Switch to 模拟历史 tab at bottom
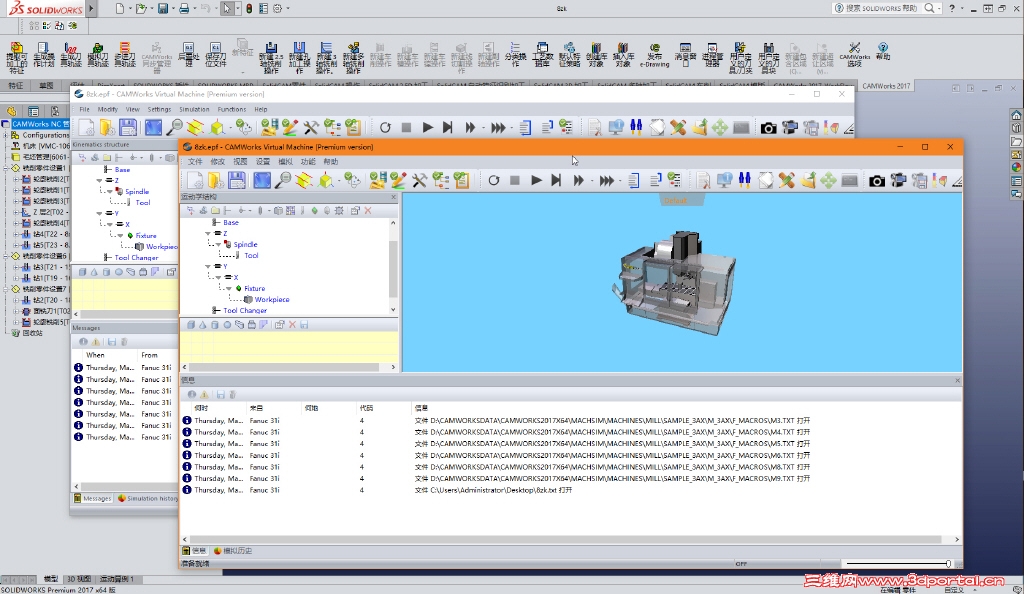This screenshot has width=1024, height=594. (x=232, y=551)
